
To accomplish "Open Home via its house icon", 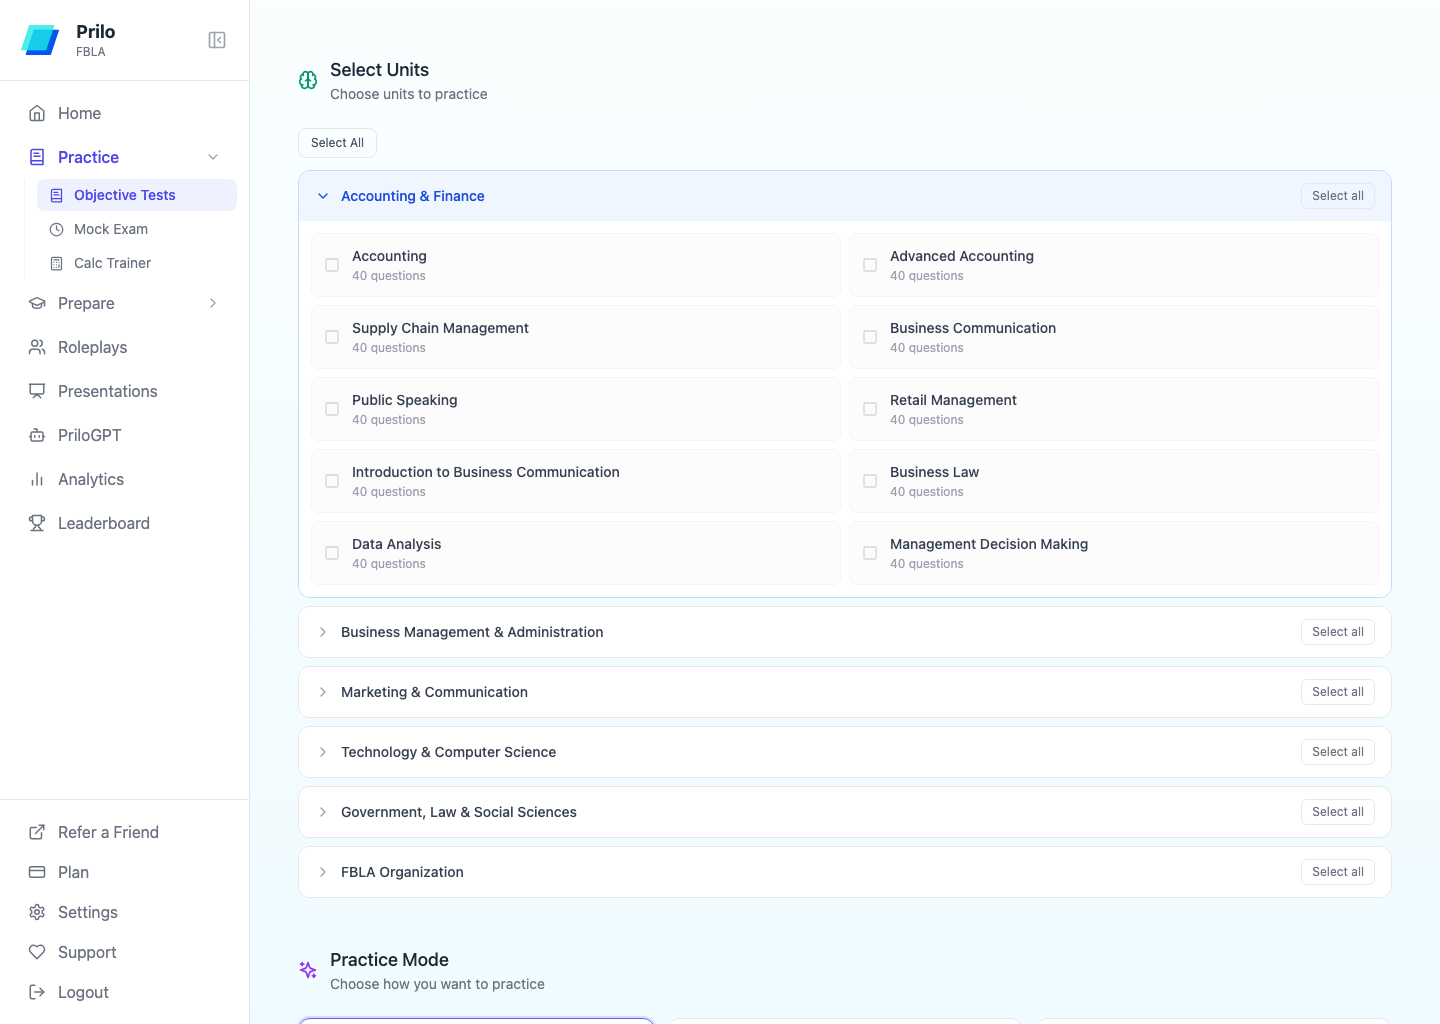I will pyautogui.click(x=37, y=113).
